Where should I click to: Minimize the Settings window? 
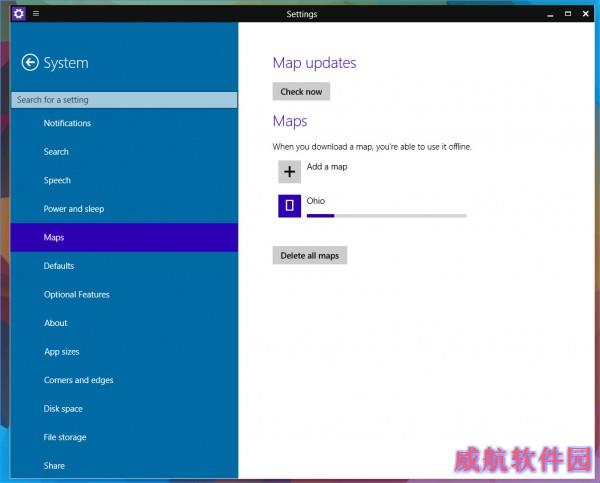550,14
